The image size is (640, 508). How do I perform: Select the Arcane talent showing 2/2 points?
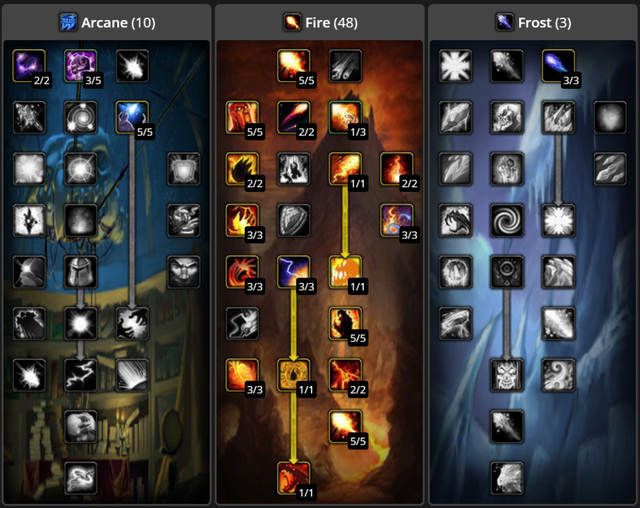[29, 66]
